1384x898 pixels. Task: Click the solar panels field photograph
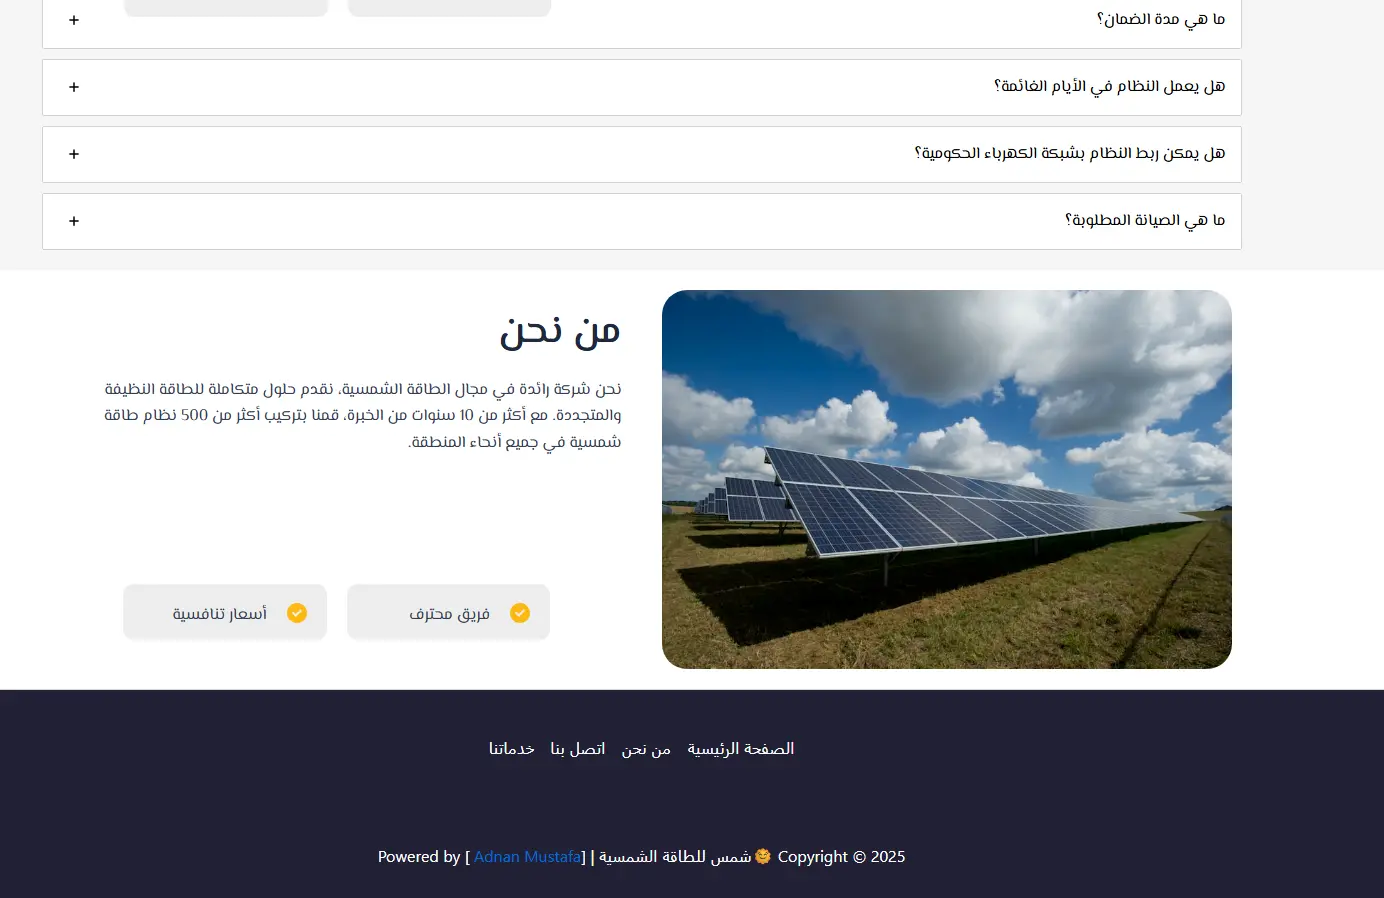pos(946,479)
